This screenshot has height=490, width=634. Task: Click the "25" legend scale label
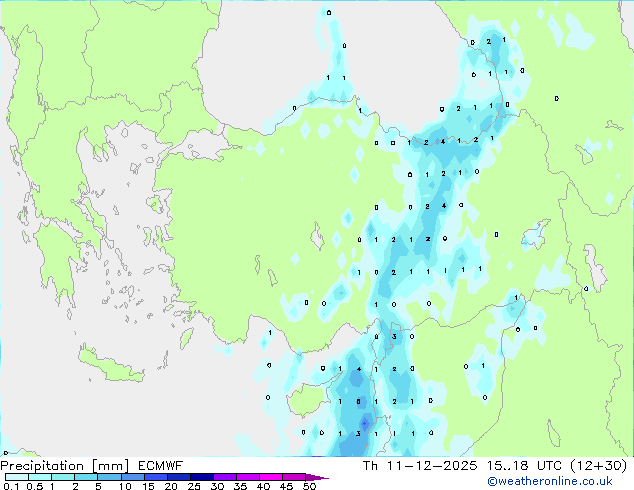coord(194,486)
